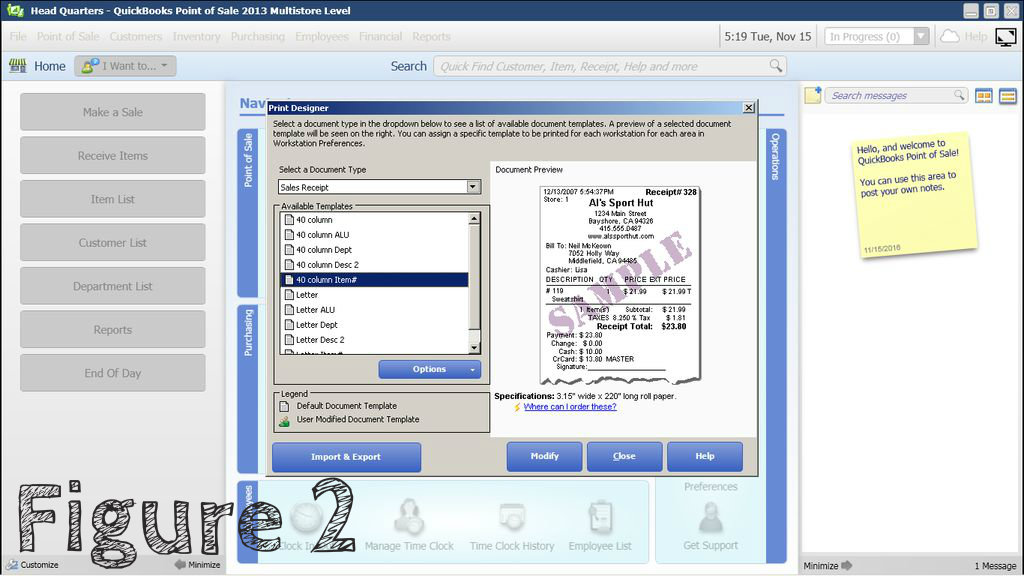Close the Print Designer dialog
Screen dimensions: 1024x576
tap(748, 108)
